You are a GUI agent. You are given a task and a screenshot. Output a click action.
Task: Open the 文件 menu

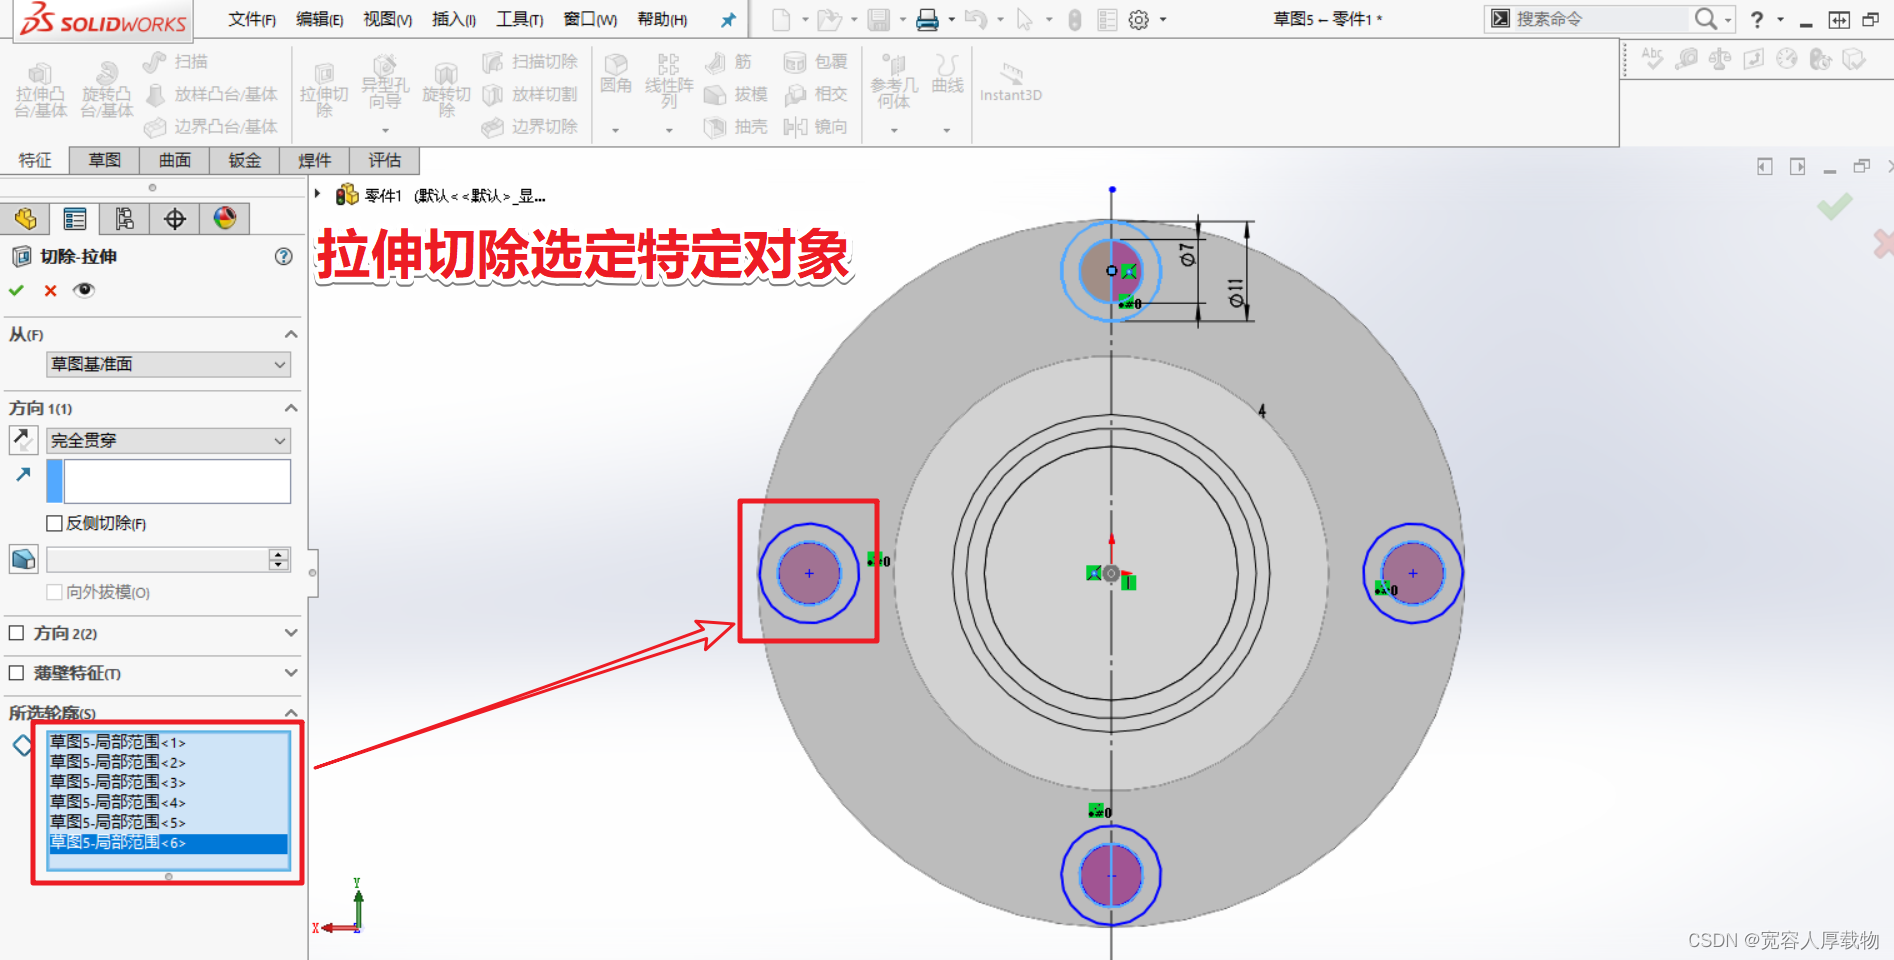click(x=252, y=19)
